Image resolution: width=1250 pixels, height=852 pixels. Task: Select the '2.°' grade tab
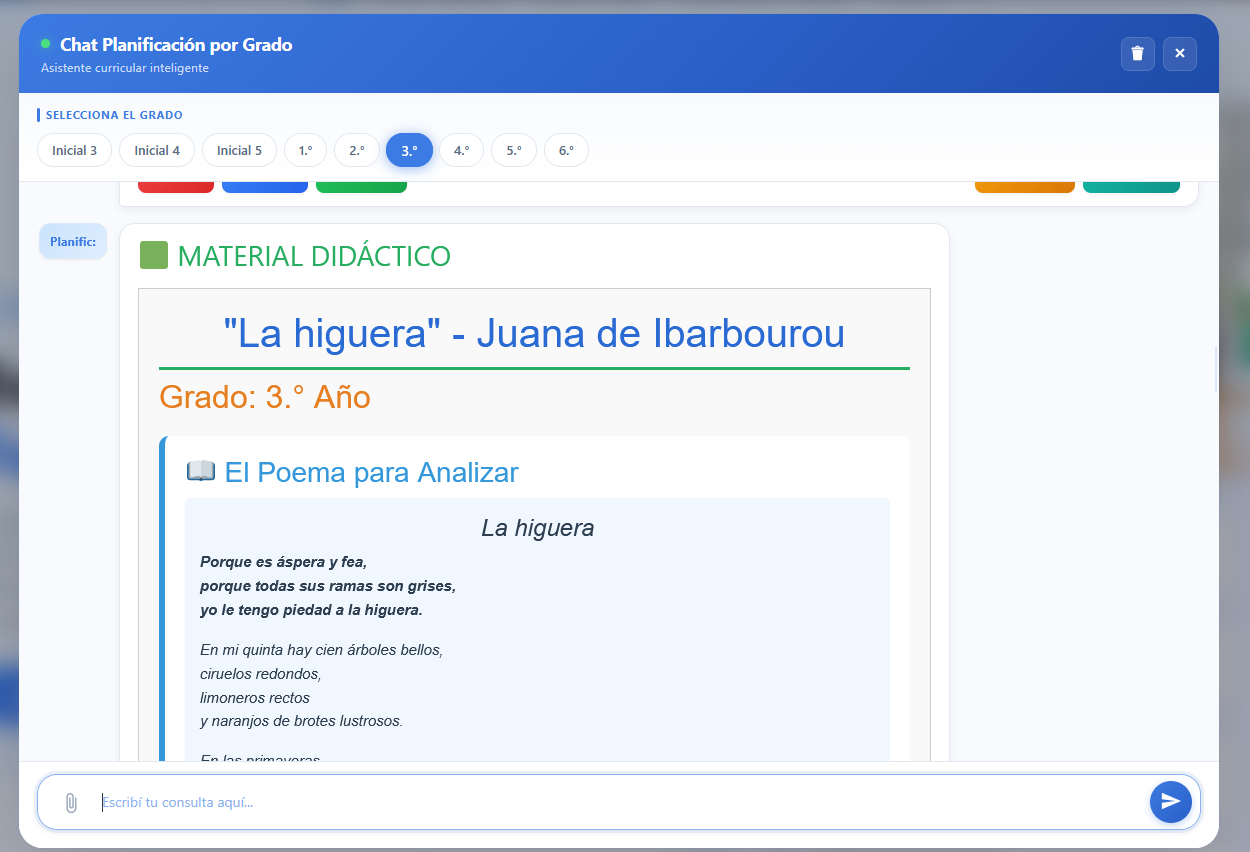pos(357,150)
